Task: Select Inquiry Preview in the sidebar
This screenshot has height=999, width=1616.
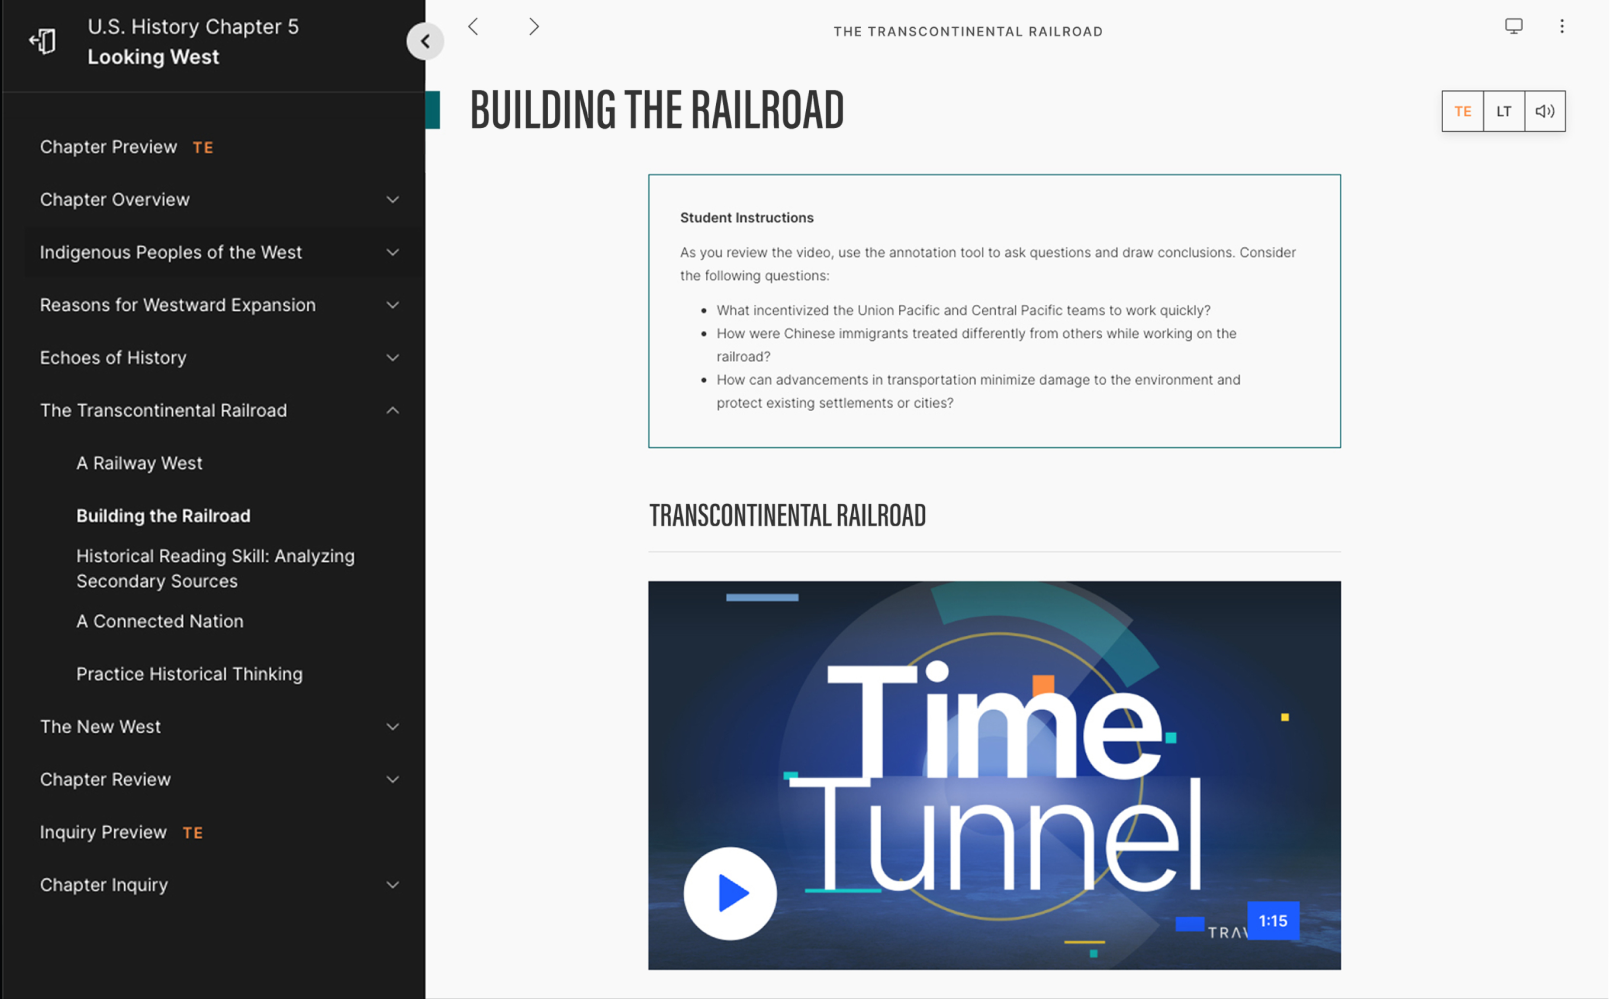Action: click(x=103, y=832)
